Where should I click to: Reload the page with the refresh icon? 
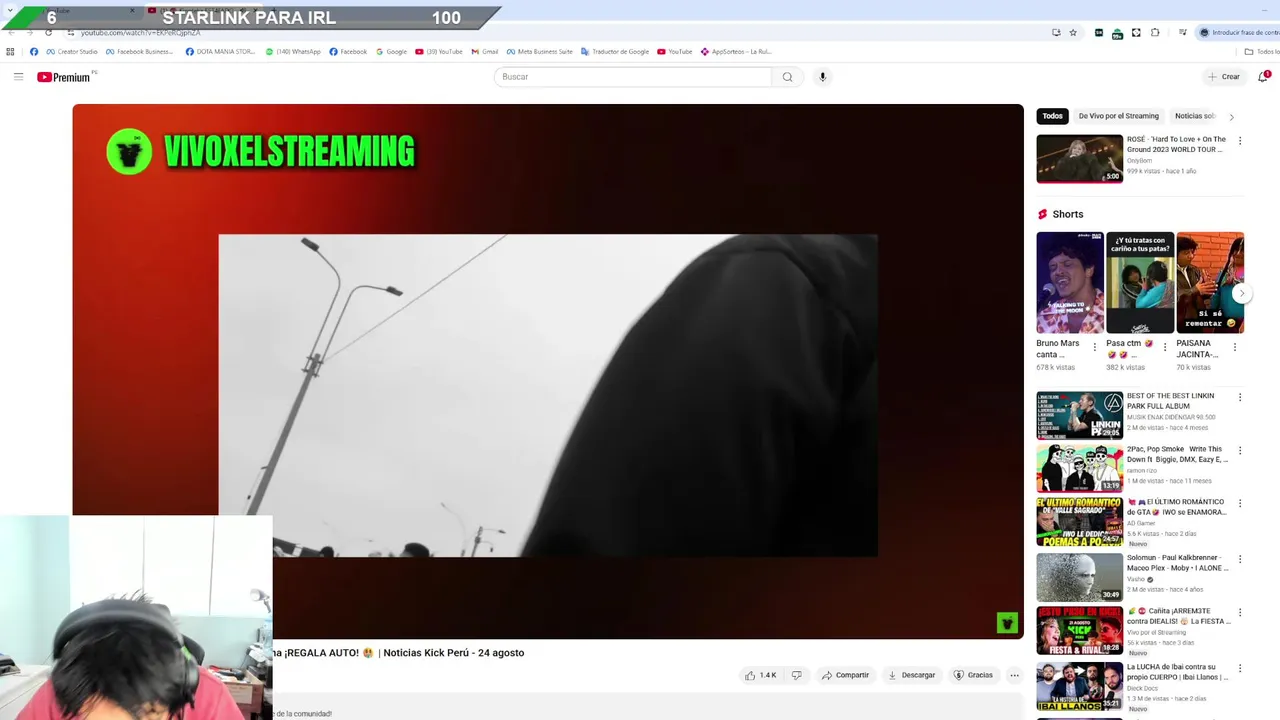click(x=48, y=33)
